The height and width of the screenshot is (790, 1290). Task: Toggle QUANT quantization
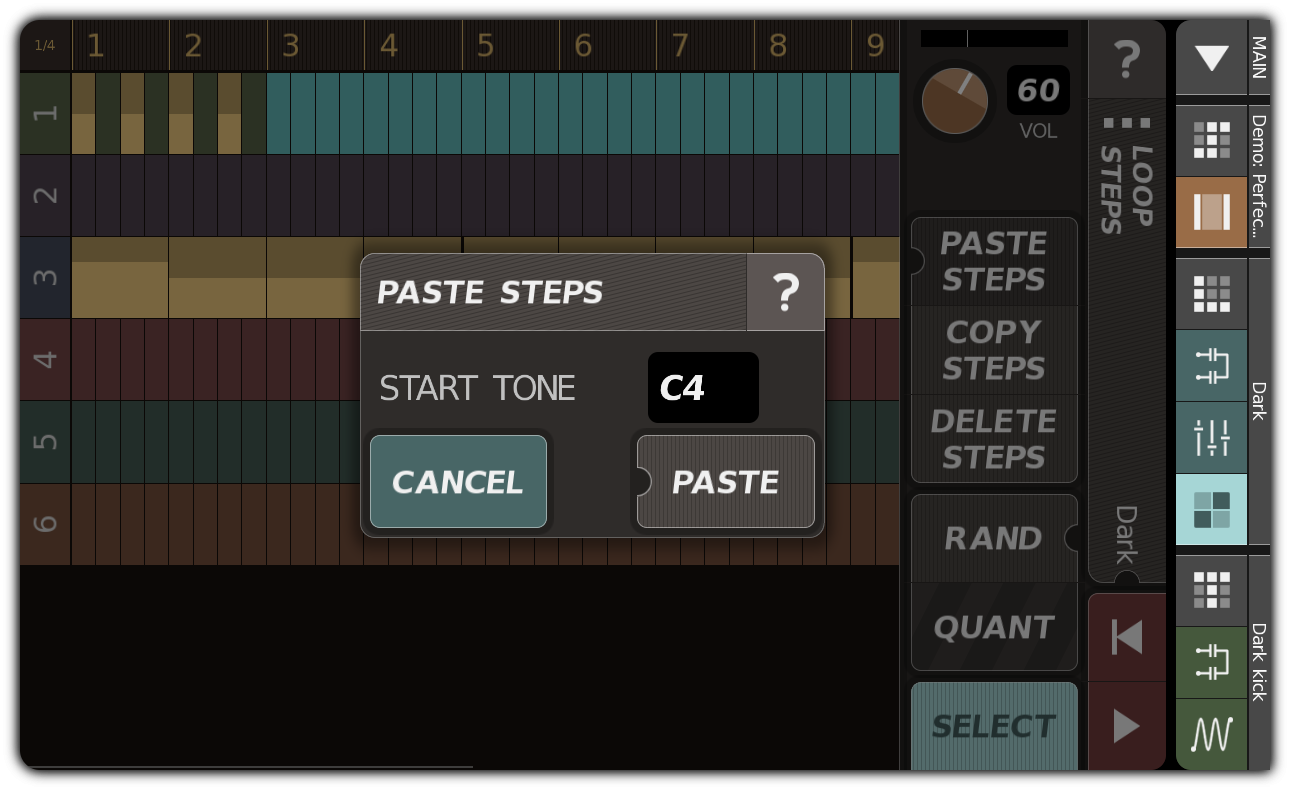pos(994,627)
